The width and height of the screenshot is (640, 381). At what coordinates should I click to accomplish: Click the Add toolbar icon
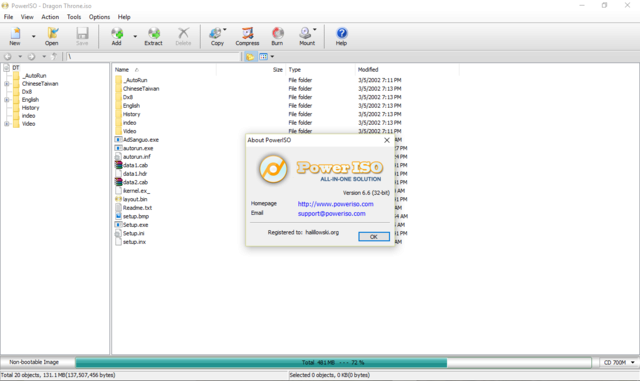point(117,36)
